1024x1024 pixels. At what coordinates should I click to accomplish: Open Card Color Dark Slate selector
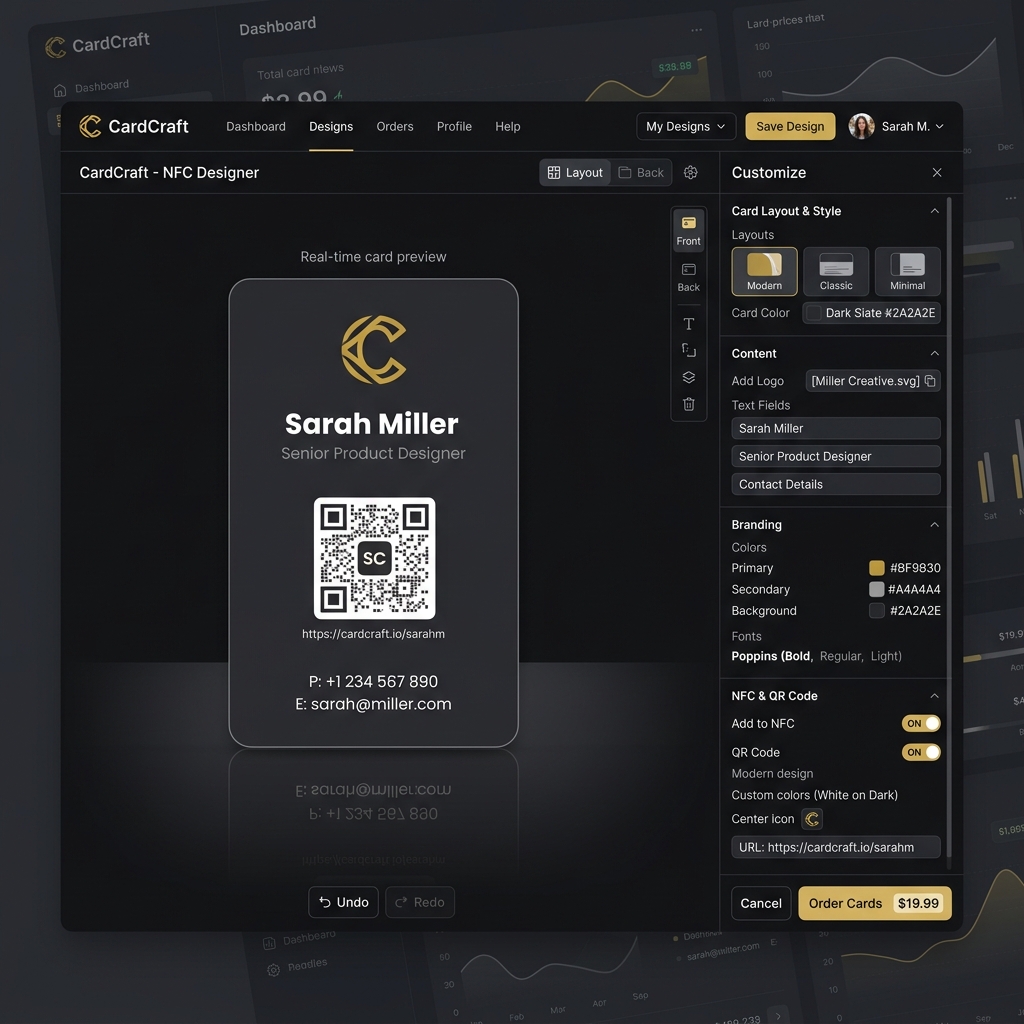tap(871, 313)
